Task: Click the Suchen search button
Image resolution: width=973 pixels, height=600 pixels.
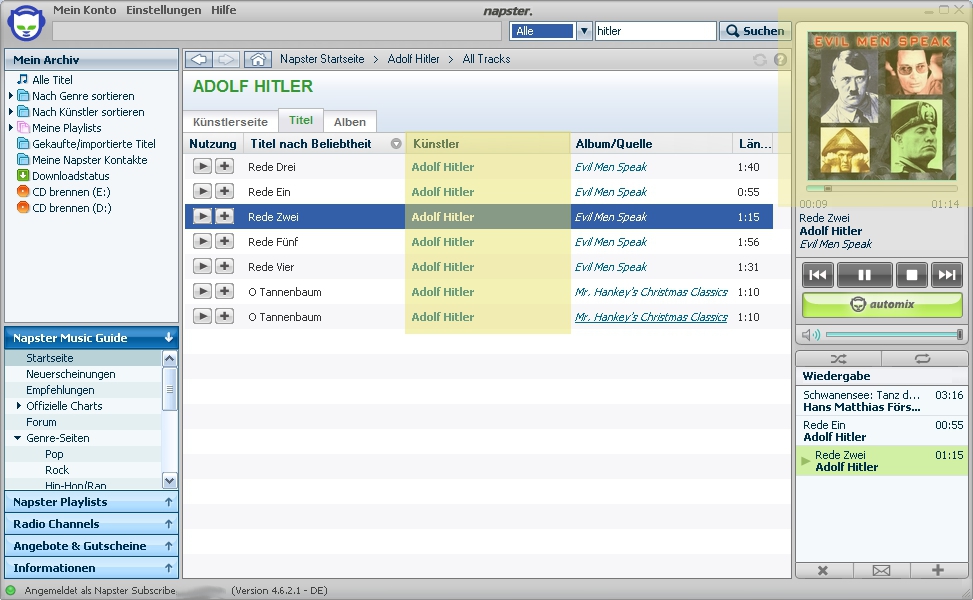Action: (755, 31)
